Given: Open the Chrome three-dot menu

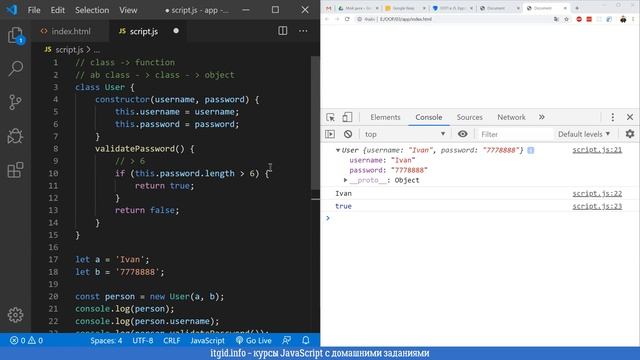Looking at the screenshot, I should (633, 19).
